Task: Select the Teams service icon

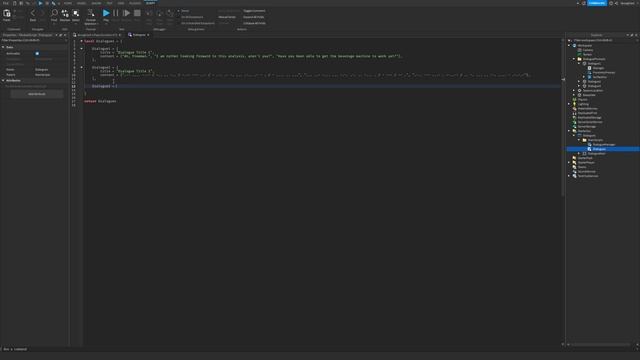Action: pos(574,167)
